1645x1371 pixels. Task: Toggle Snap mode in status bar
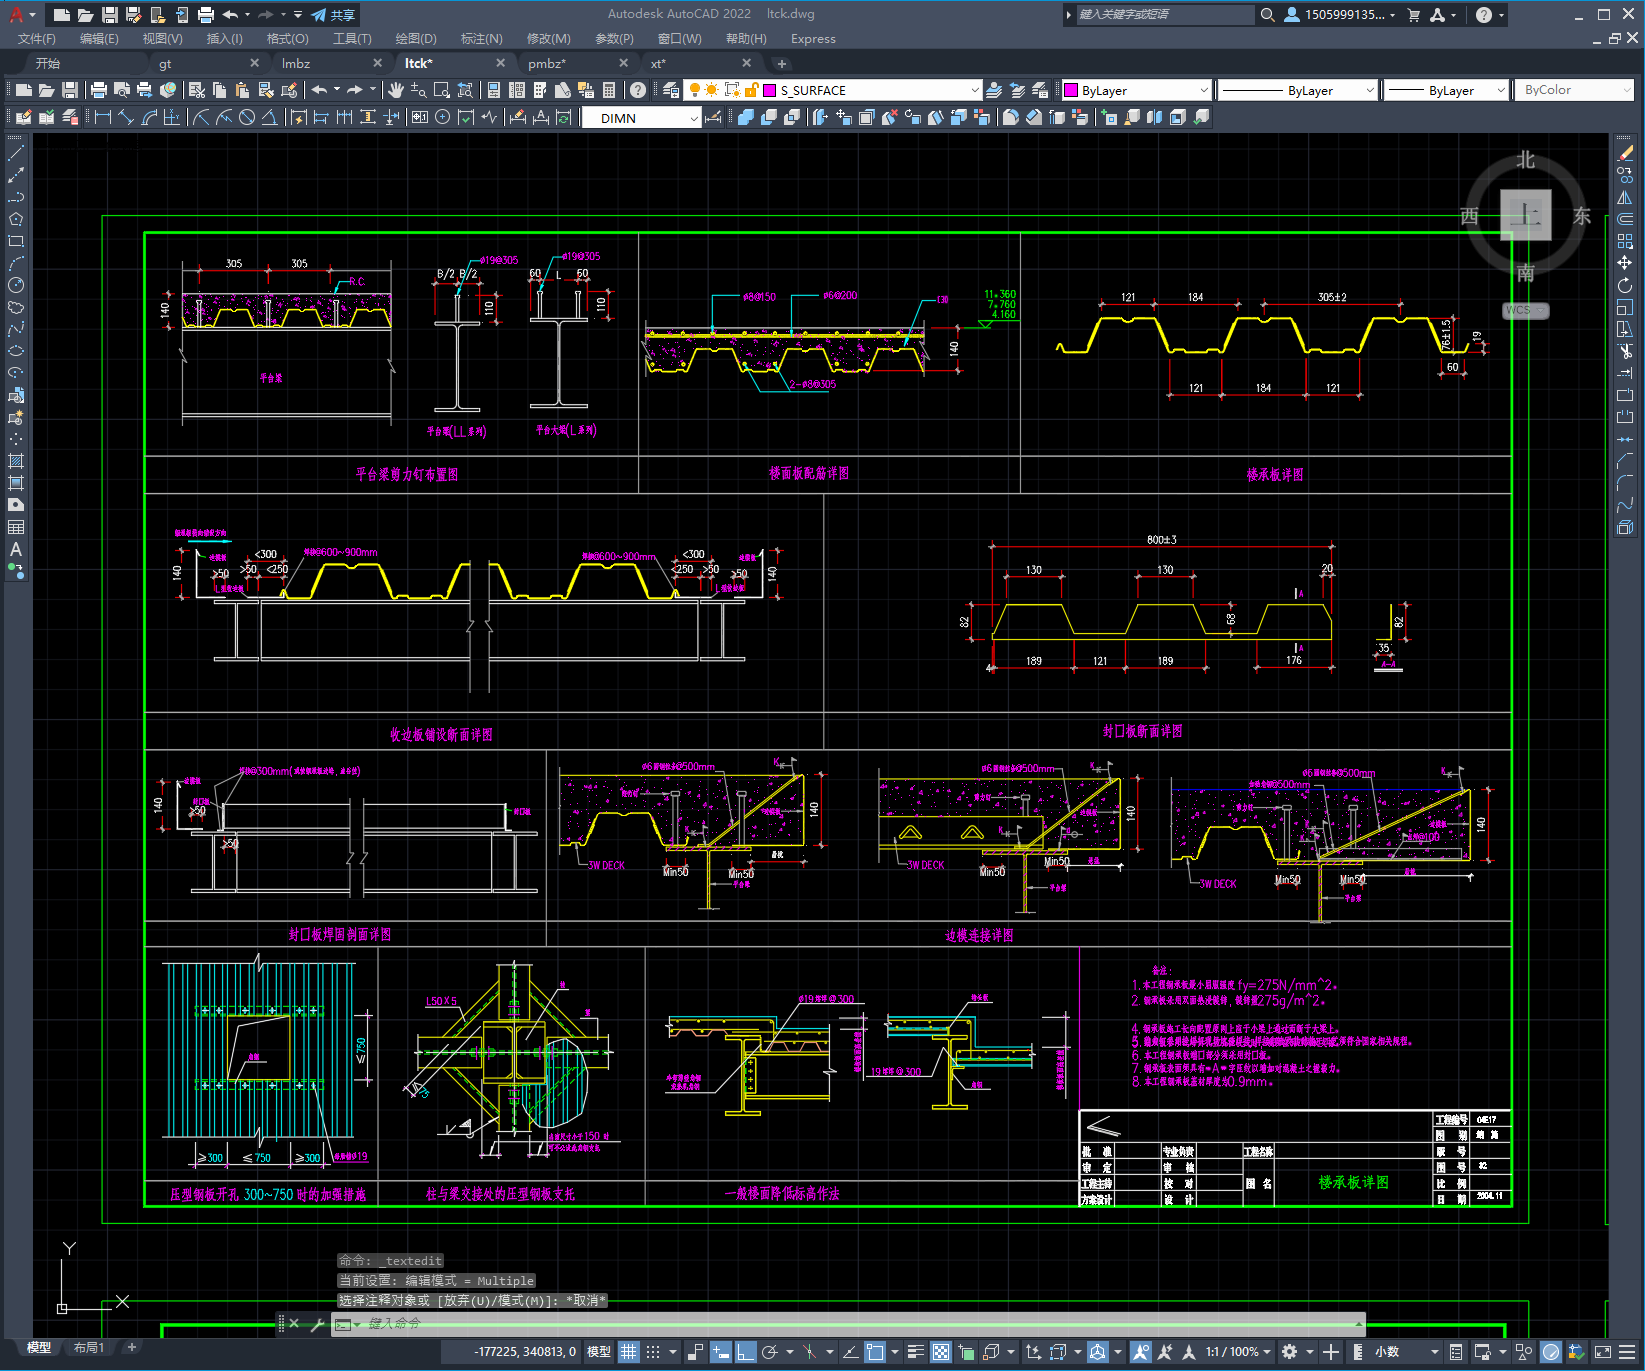pos(653,1352)
